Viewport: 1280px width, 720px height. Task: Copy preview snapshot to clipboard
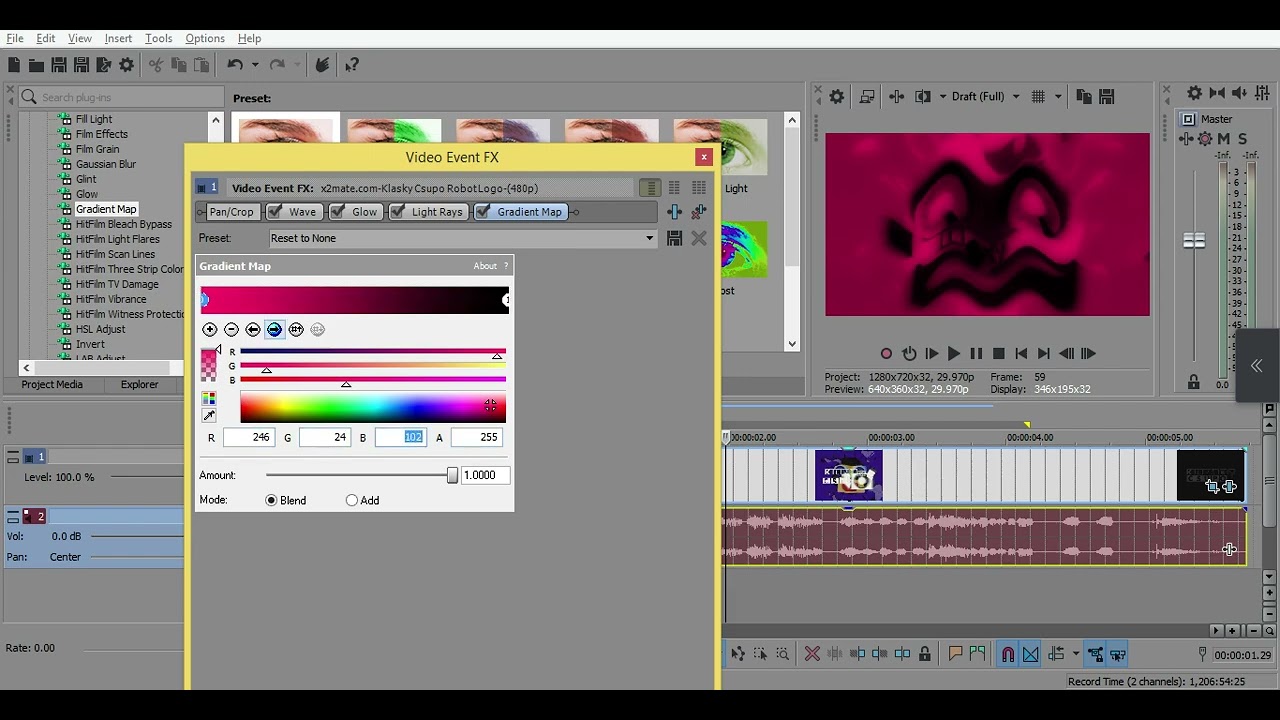[x=1084, y=97]
